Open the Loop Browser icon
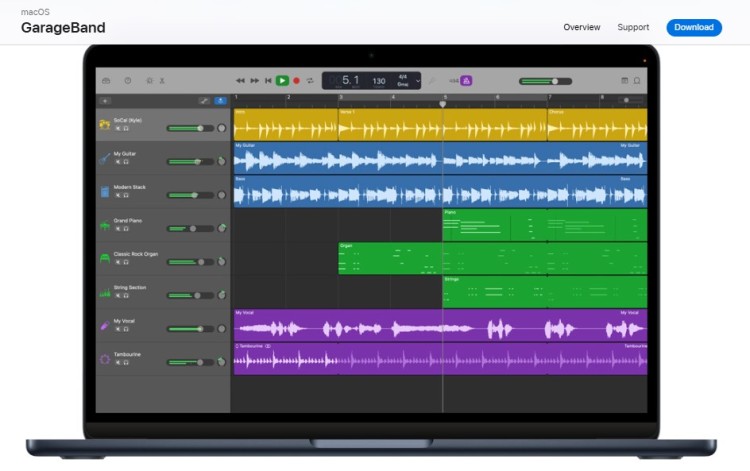Image resolution: width=750 pixels, height=471 pixels. pyautogui.click(x=637, y=81)
